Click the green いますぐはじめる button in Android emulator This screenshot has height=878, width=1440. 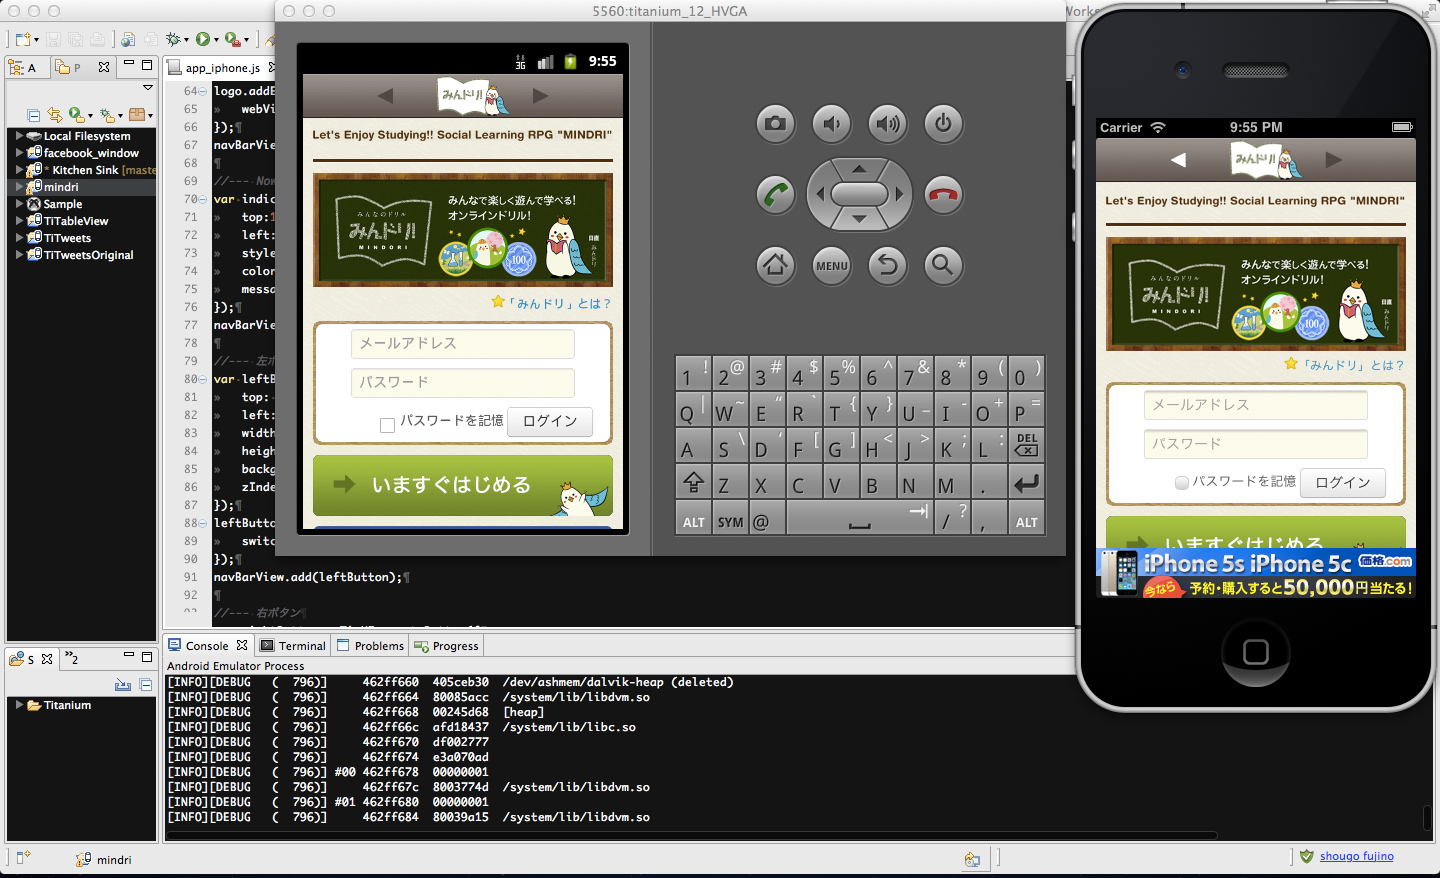[463, 485]
